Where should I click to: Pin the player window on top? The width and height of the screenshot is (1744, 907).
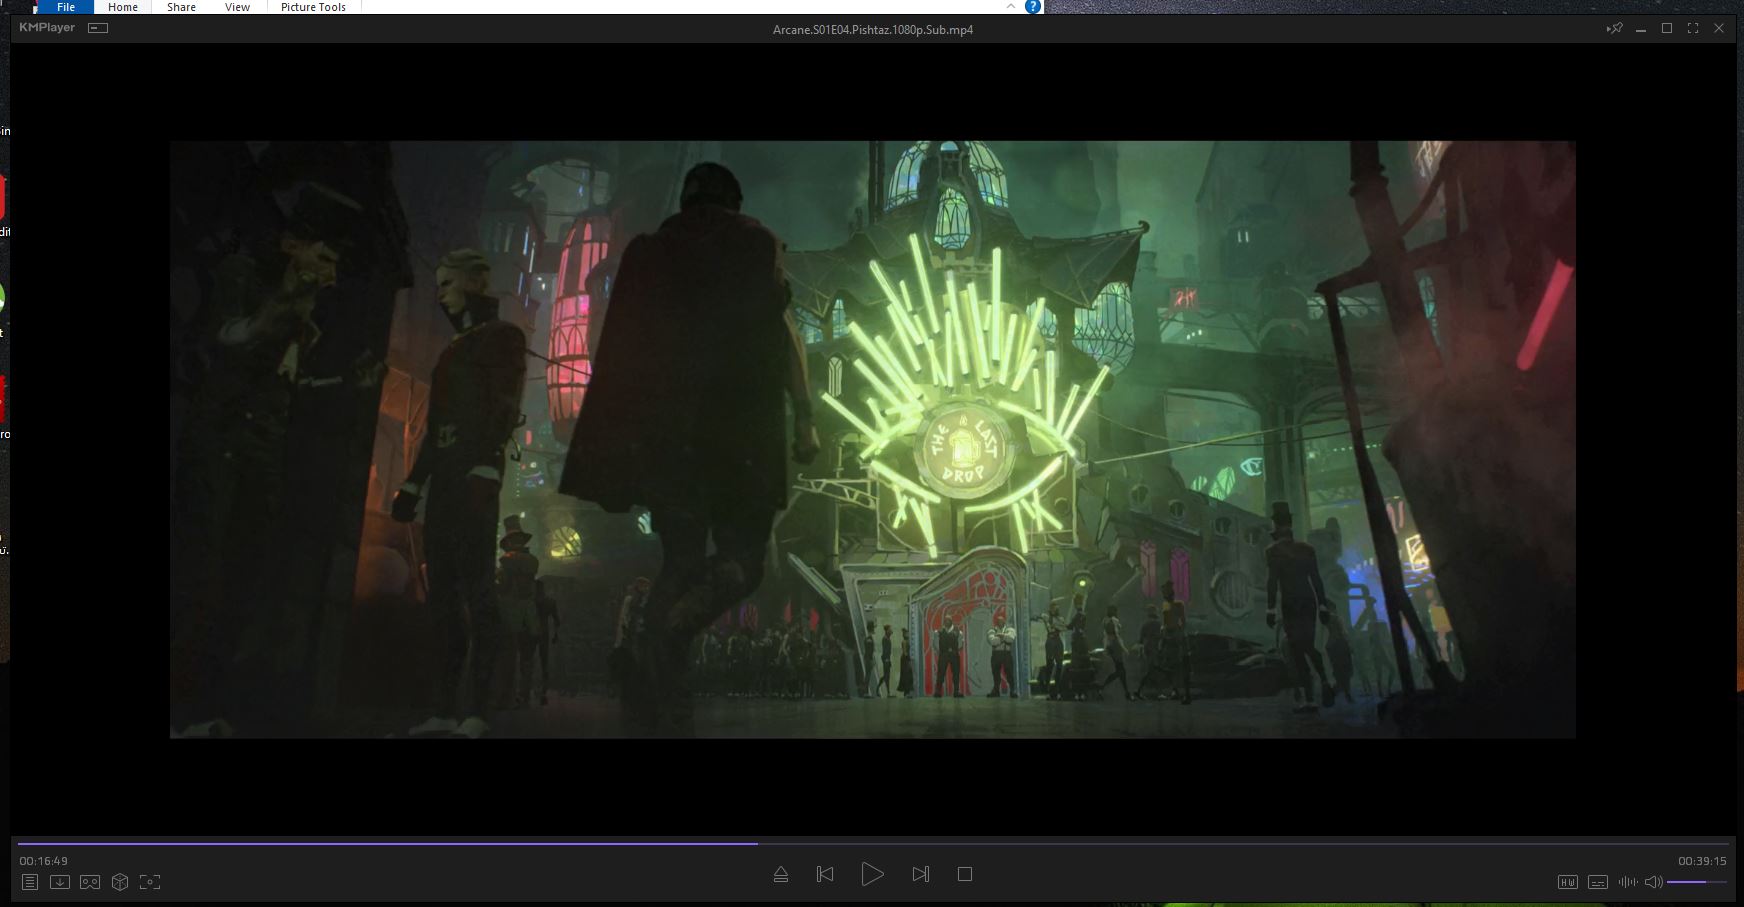click(x=1614, y=29)
